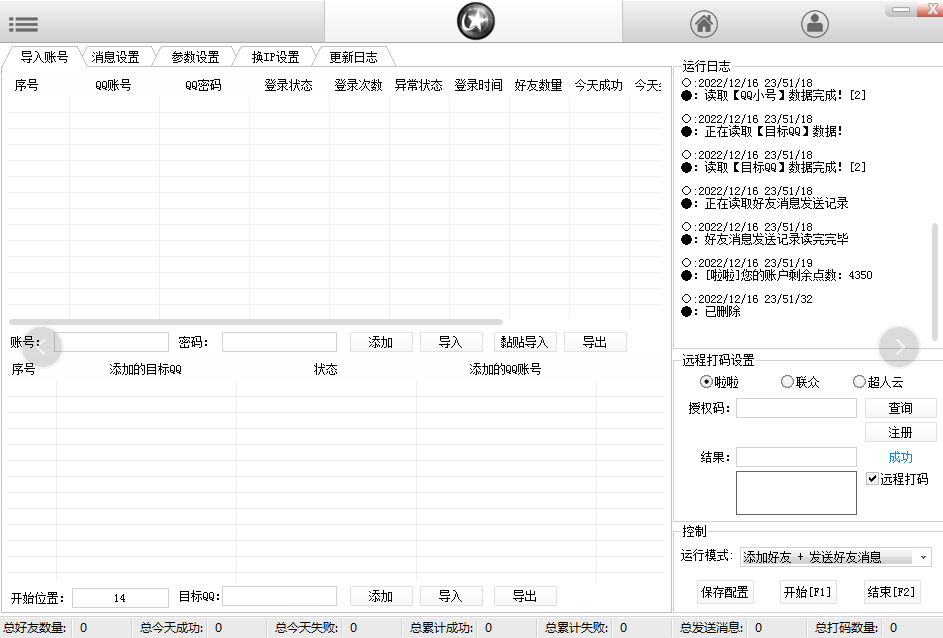Click the 添加的目标QQ column header
Screen dimensions: 943x638
pos(146,369)
